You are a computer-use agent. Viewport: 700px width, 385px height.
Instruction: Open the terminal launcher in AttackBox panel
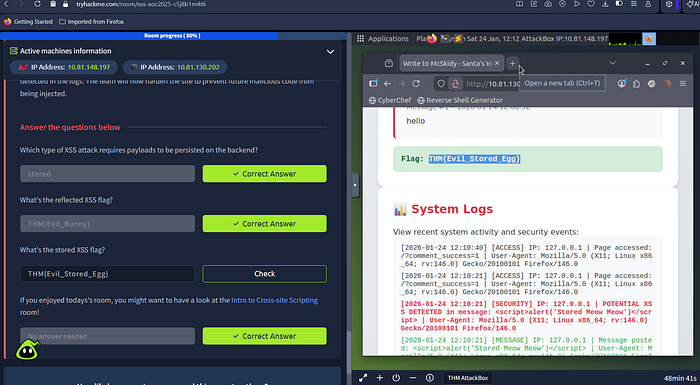click(444, 39)
